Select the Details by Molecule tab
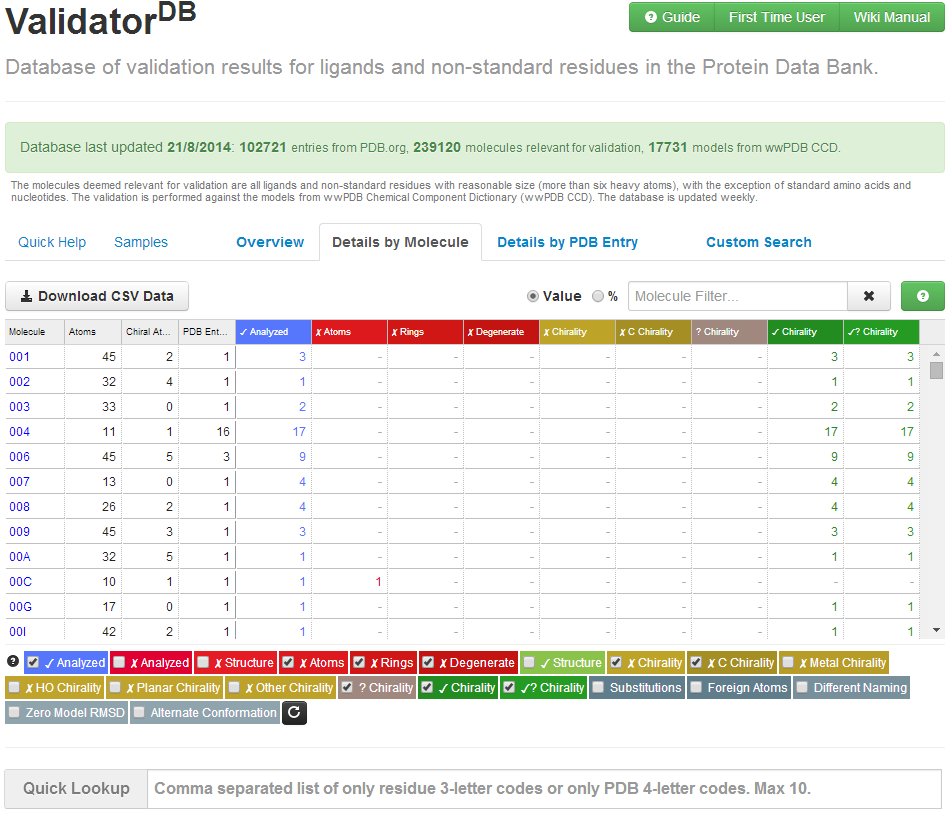This screenshot has height=816, width=951. (x=400, y=242)
